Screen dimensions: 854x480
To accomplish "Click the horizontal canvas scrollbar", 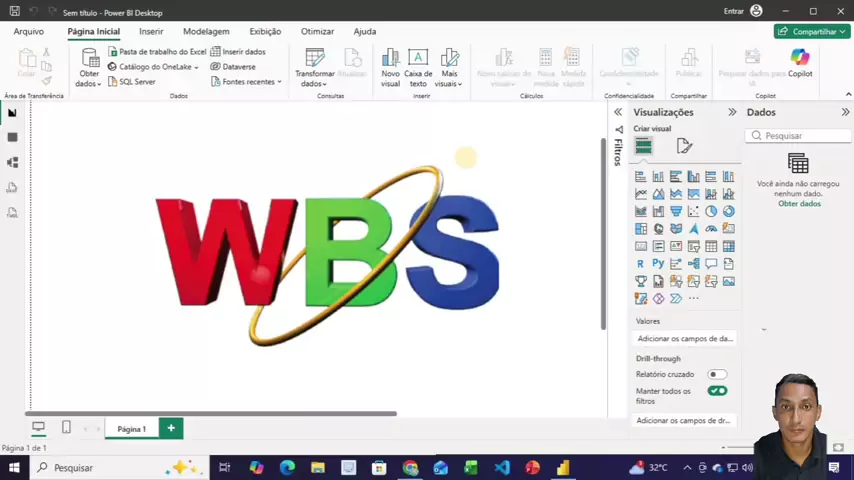I will [211, 414].
